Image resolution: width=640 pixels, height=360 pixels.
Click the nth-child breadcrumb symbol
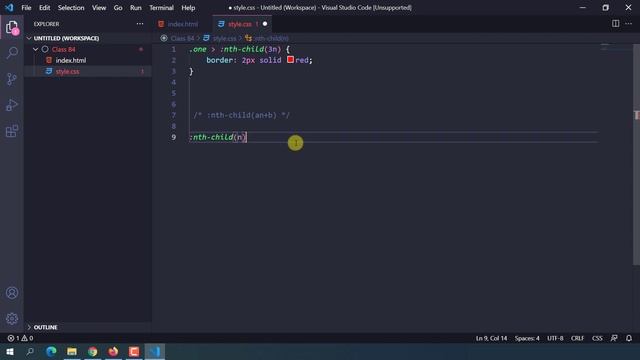(x=271, y=38)
